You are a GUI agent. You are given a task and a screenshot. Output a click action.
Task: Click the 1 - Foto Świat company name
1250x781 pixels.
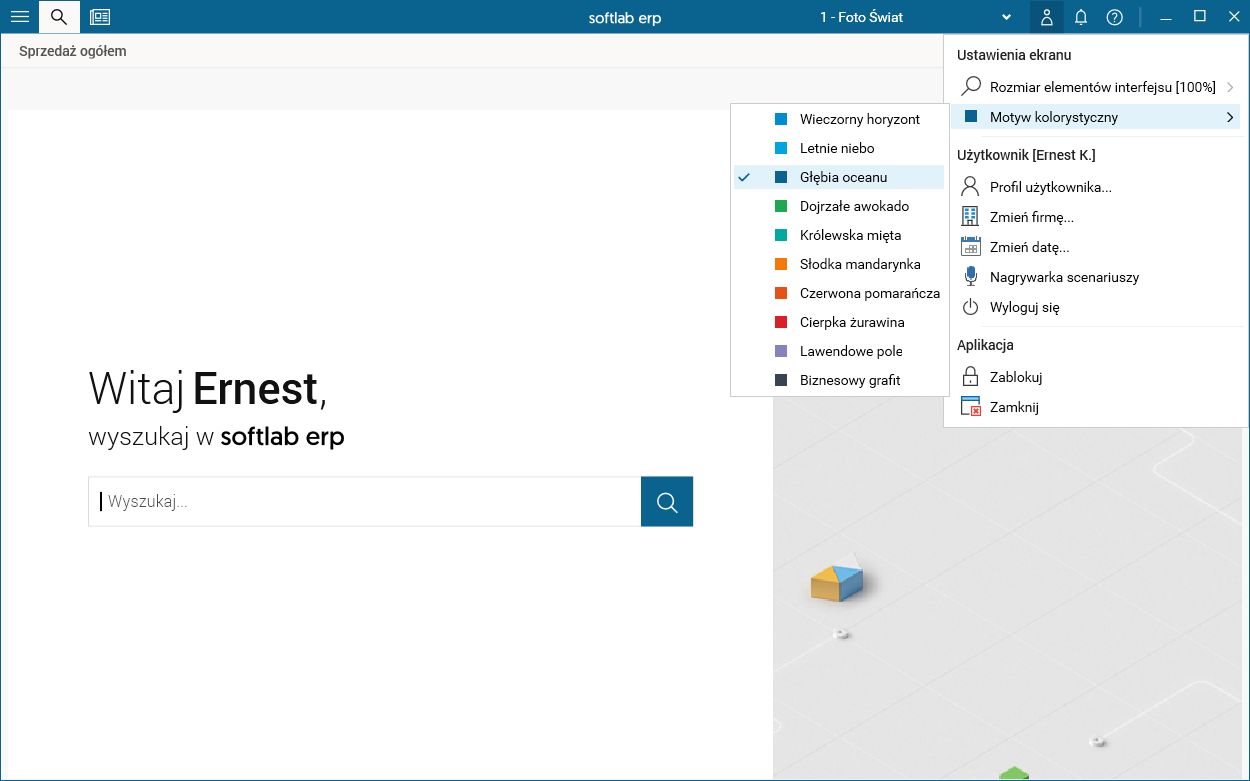pyautogui.click(x=861, y=18)
